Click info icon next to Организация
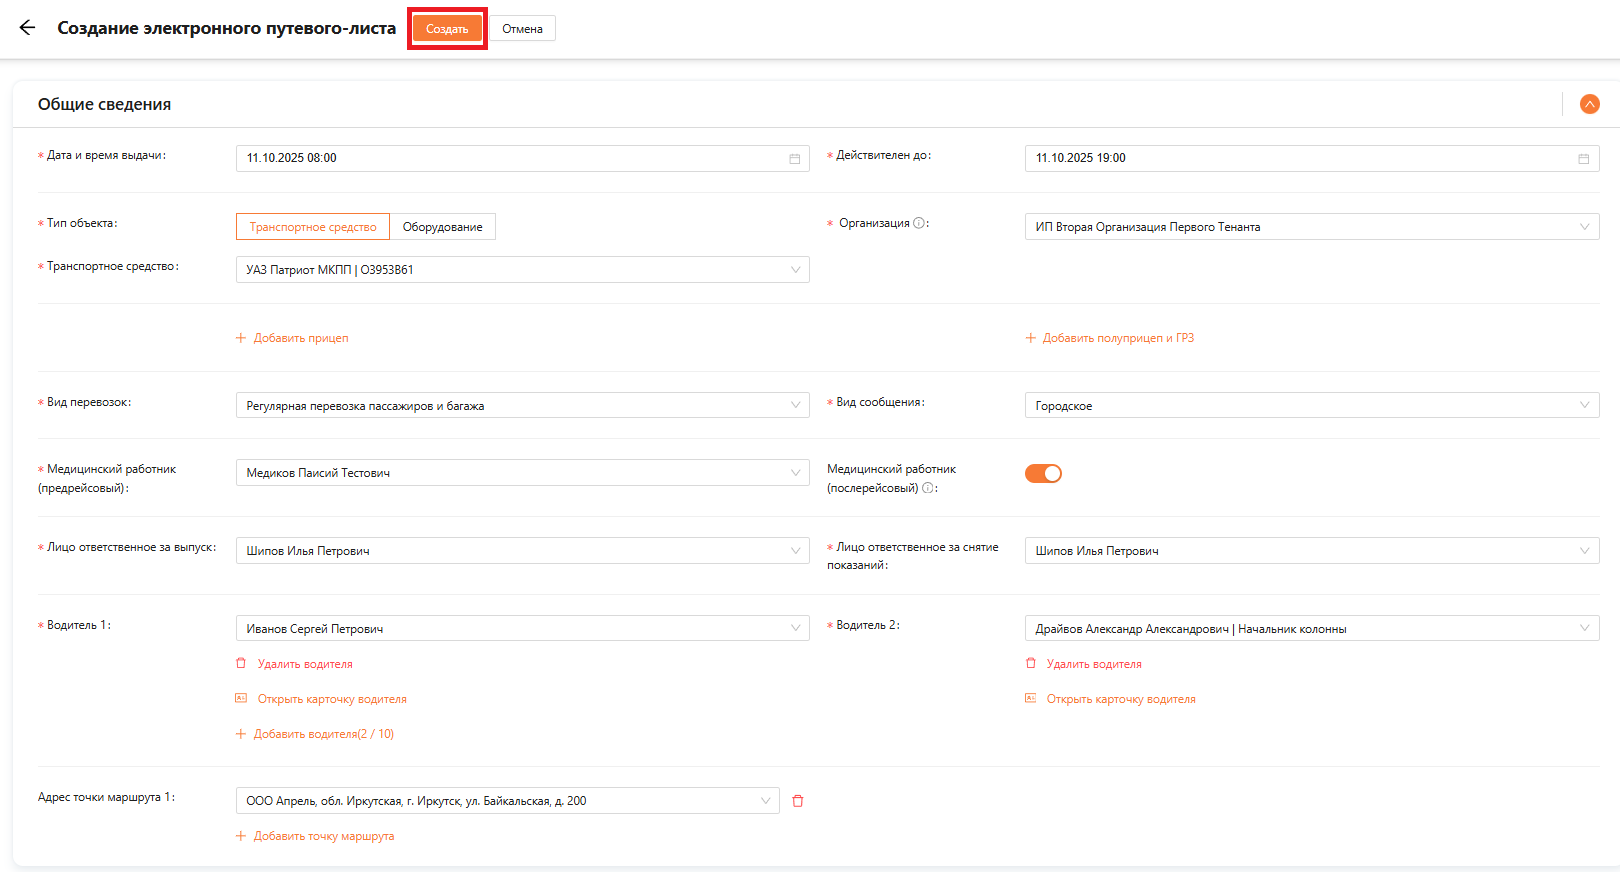 pos(919,224)
